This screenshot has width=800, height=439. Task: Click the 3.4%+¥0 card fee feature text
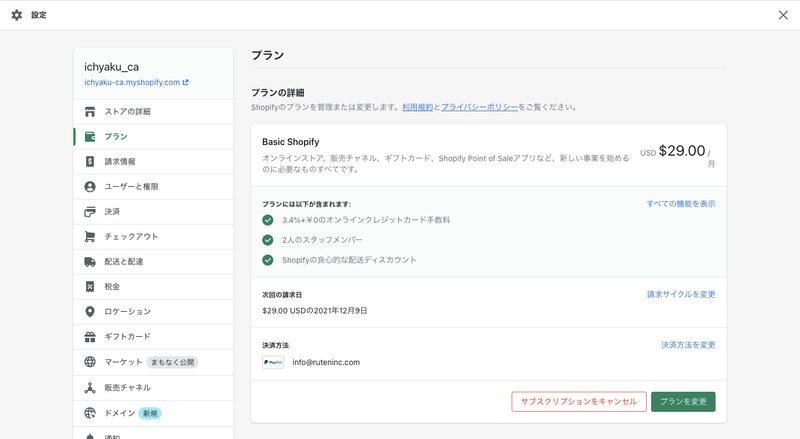(x=366, y=220)
